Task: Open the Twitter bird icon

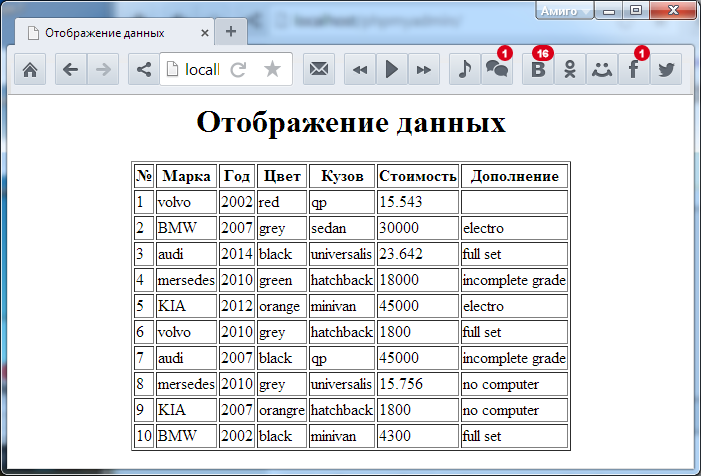Action: pyautogui.click(x=665, y=70)
